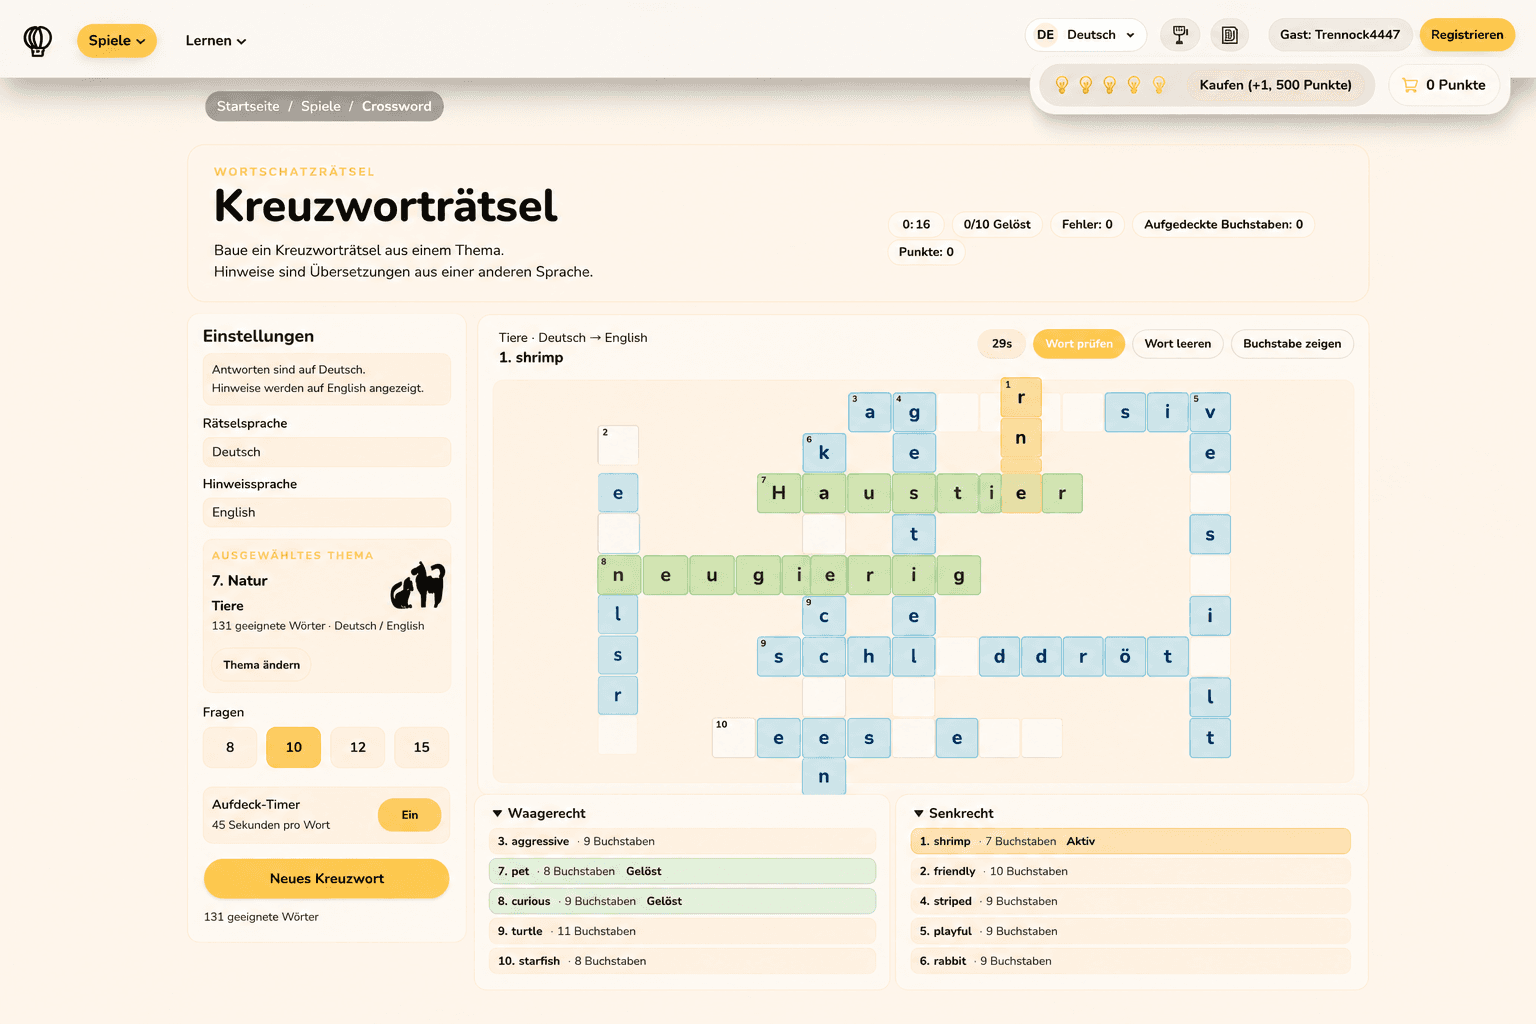The height and width of the screenshot is (1024, 1536).
Task: Select 15 questions option
Action: 422,747
